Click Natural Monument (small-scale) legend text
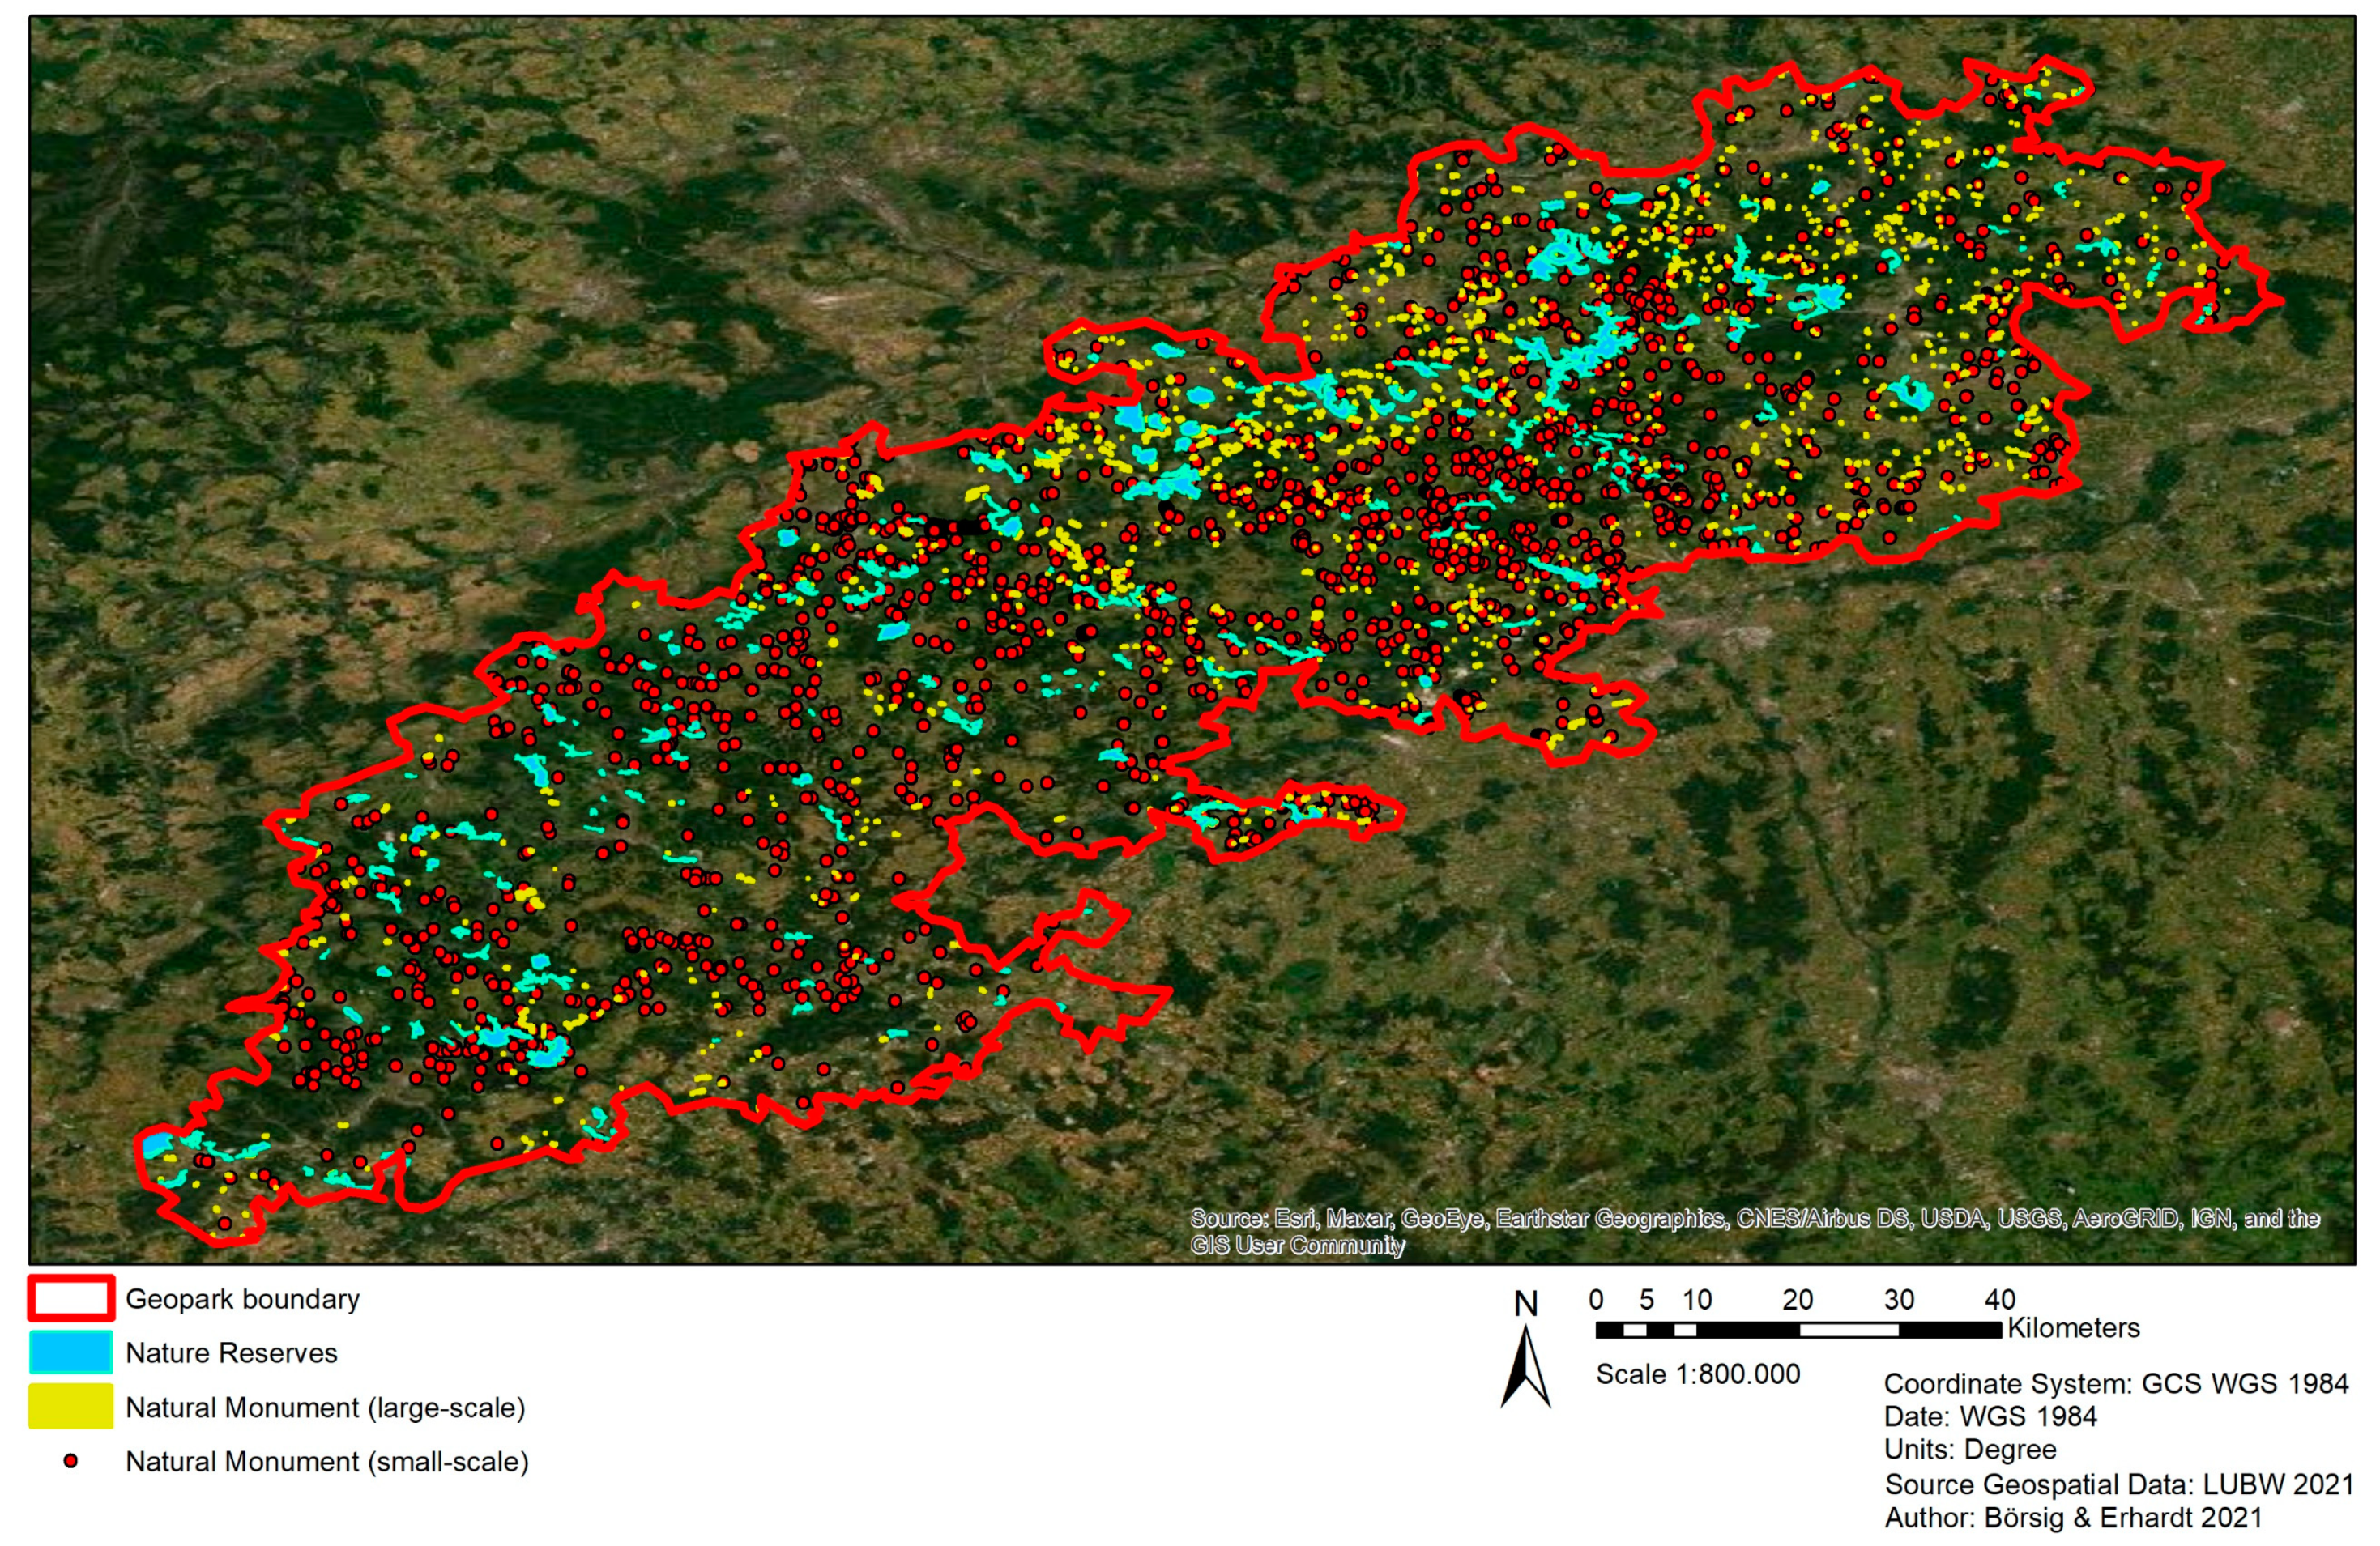This screenshot has height=1546, width=2380. coord(326,1462)
